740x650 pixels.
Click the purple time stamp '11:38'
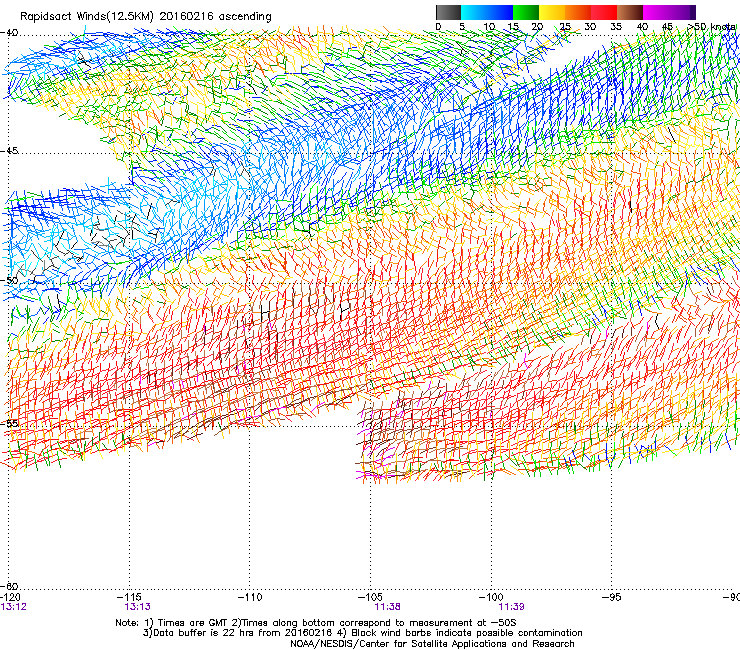[x=387, y=607]
